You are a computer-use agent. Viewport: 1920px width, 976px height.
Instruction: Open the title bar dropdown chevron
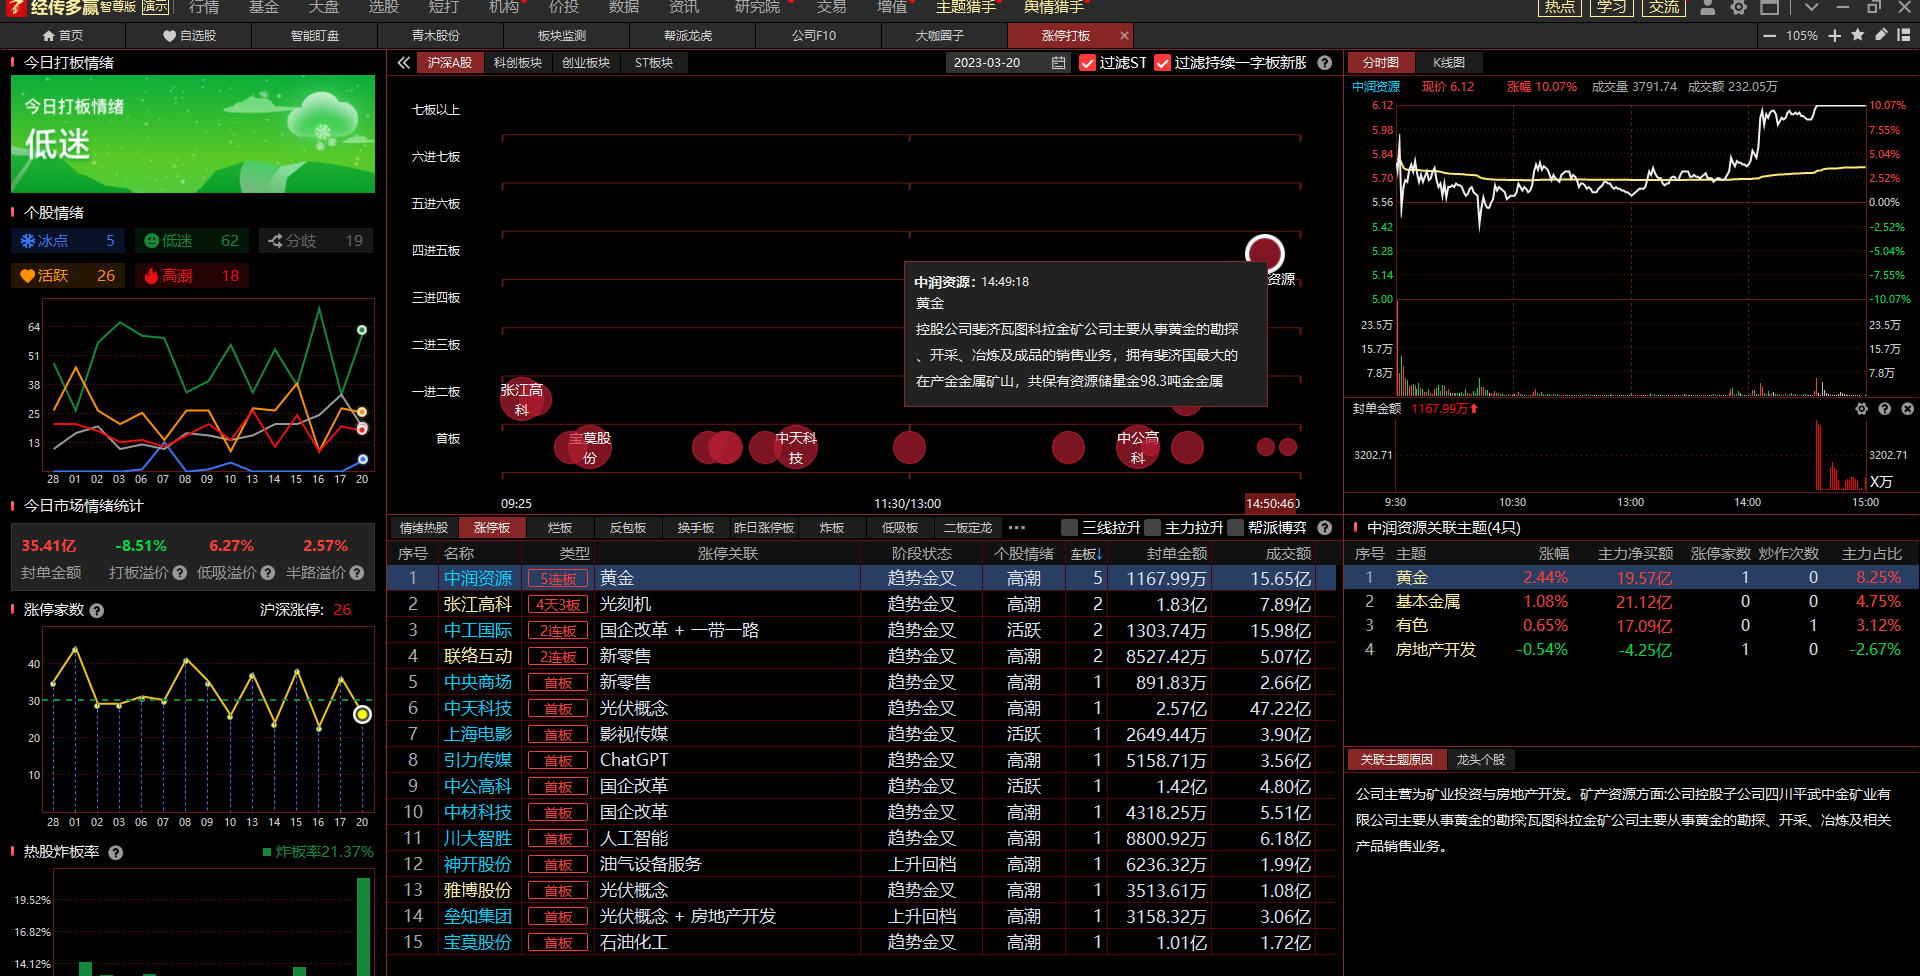pyautogui.click(x=1811, y=8)
